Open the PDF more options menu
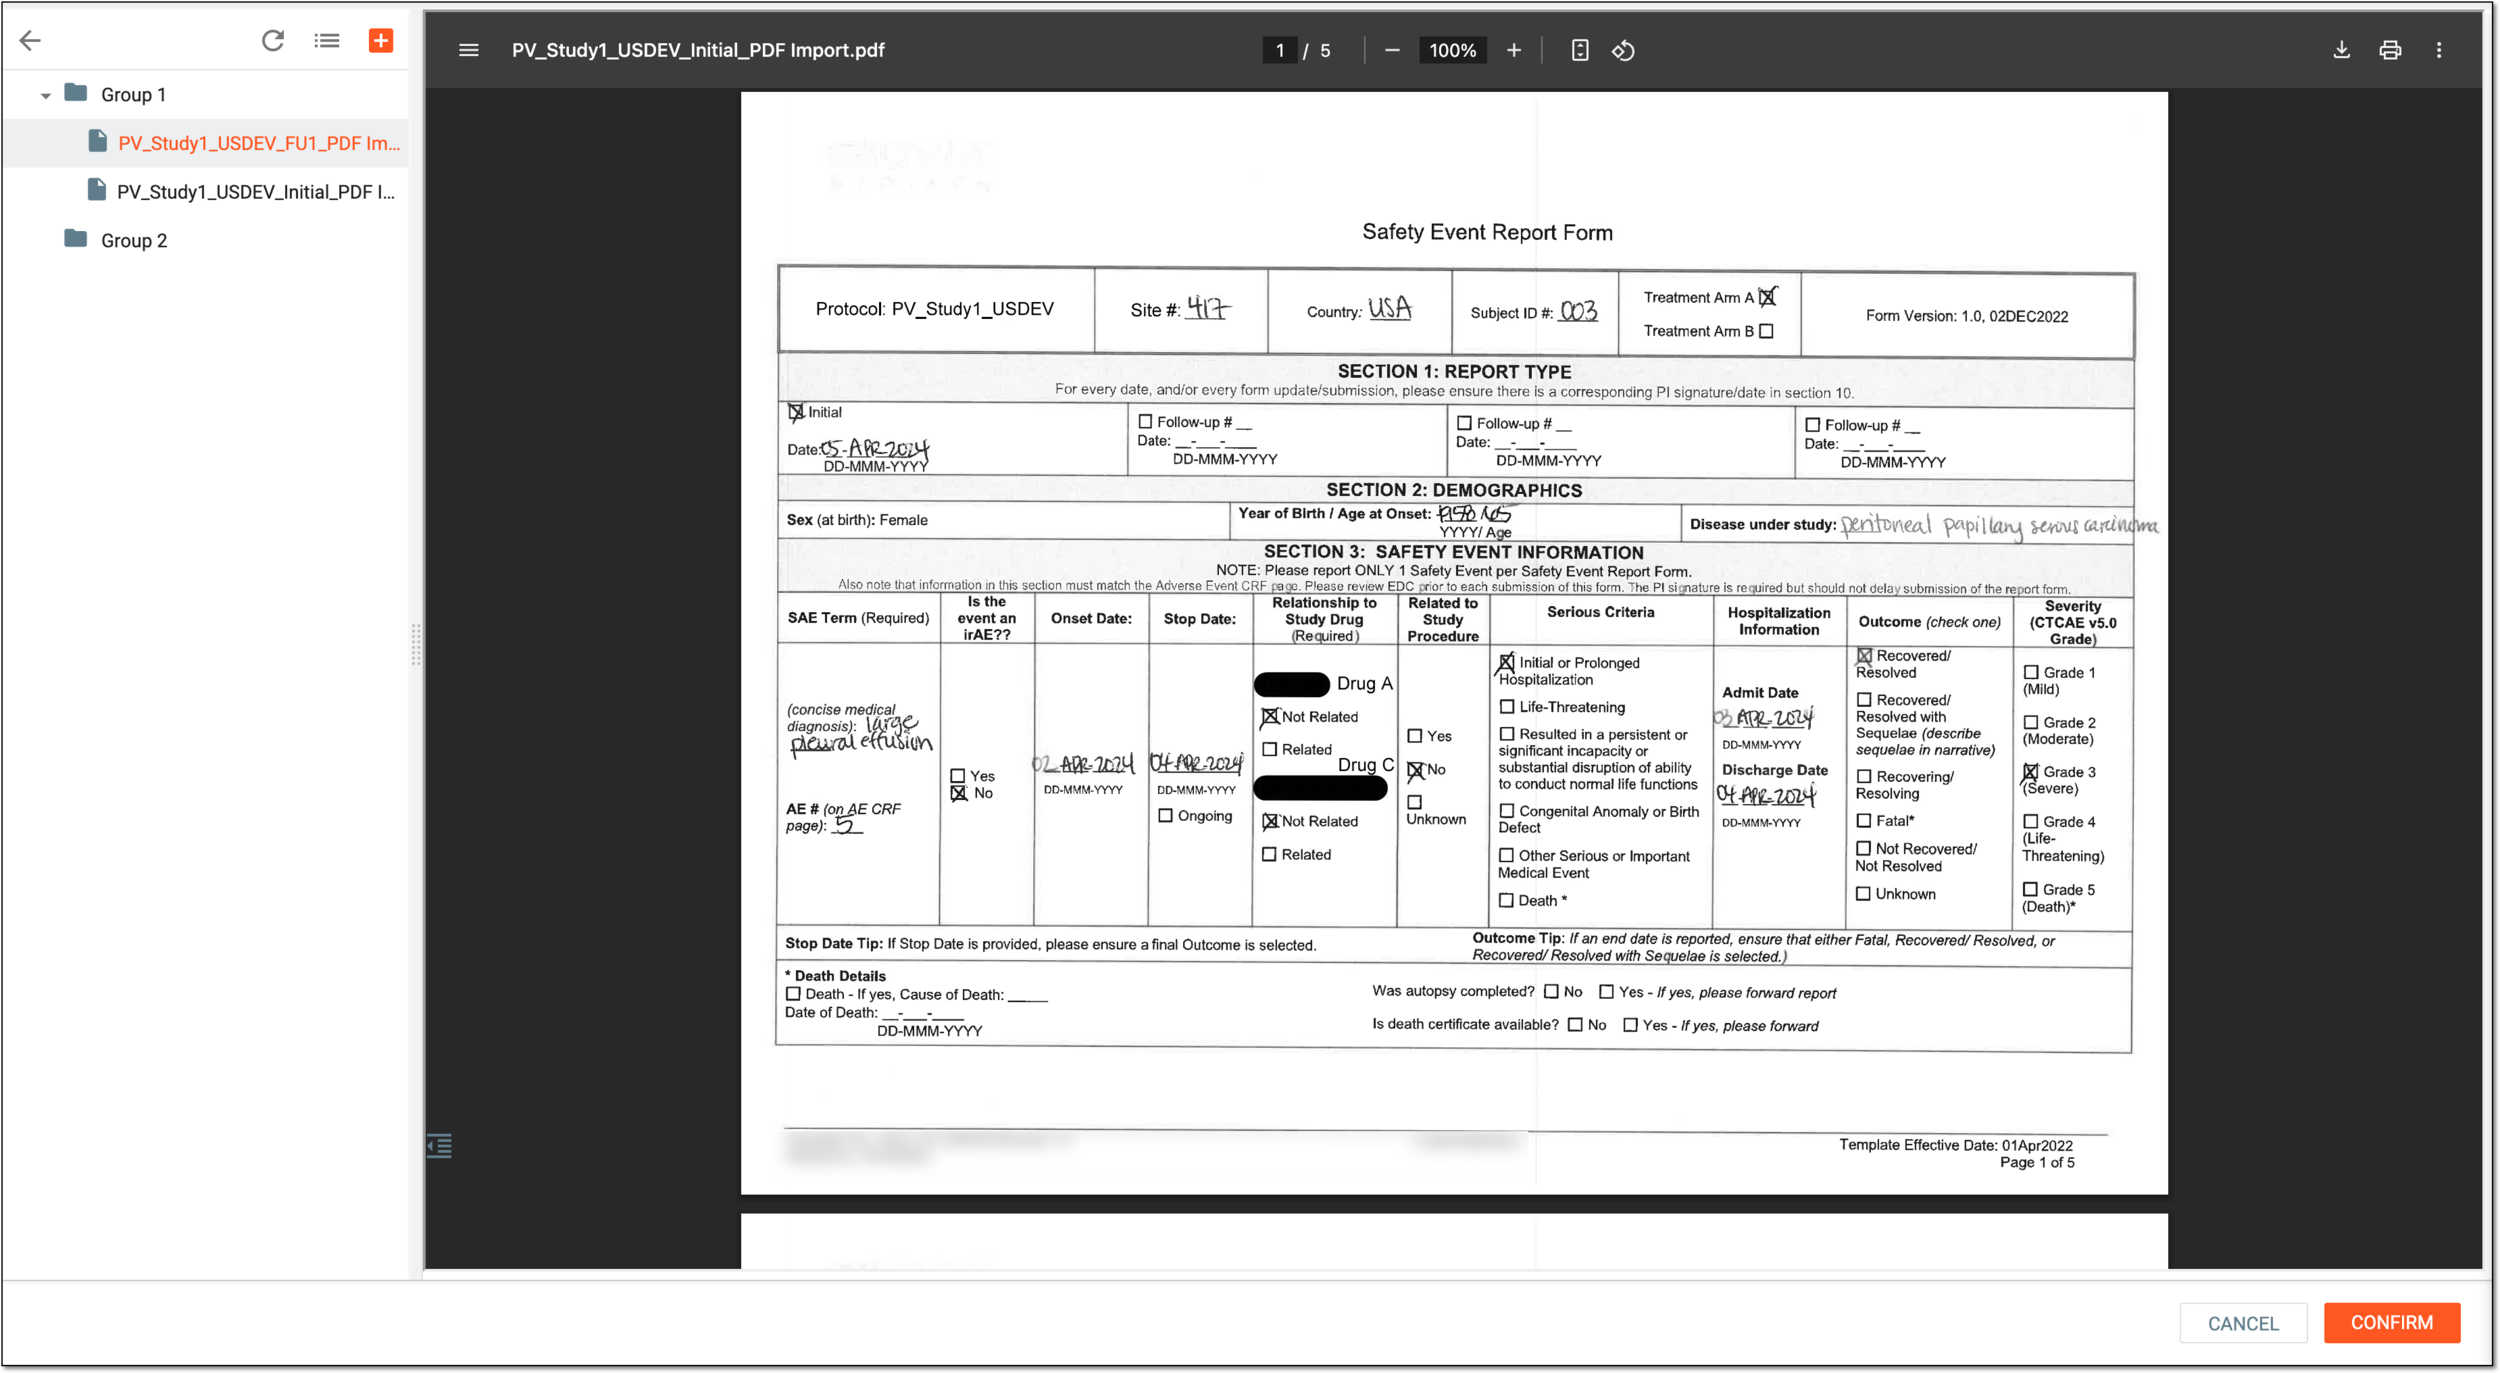The height and width of the screenshot is (1373, 2500). click(x=2439, y=50)
